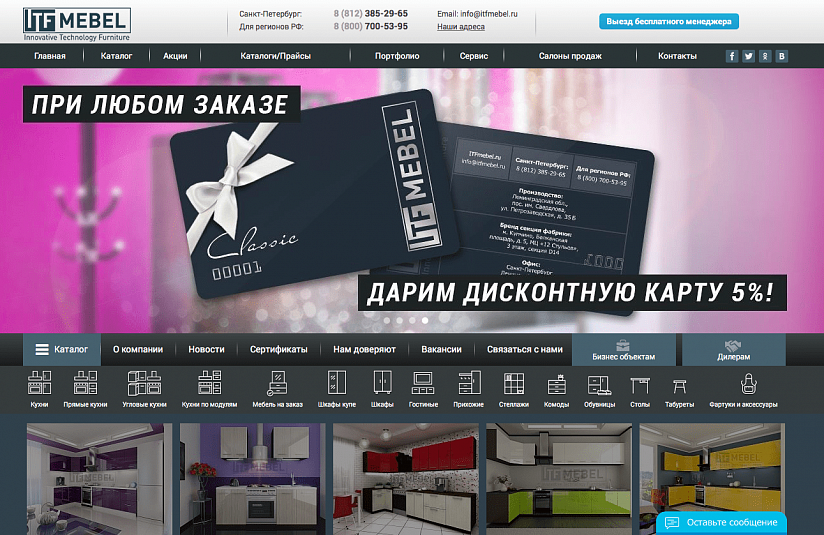This screenshot has width=824, height=535.
Task: Open the yellow kitchen thumbnail
Action: click(x=712, y=479)
